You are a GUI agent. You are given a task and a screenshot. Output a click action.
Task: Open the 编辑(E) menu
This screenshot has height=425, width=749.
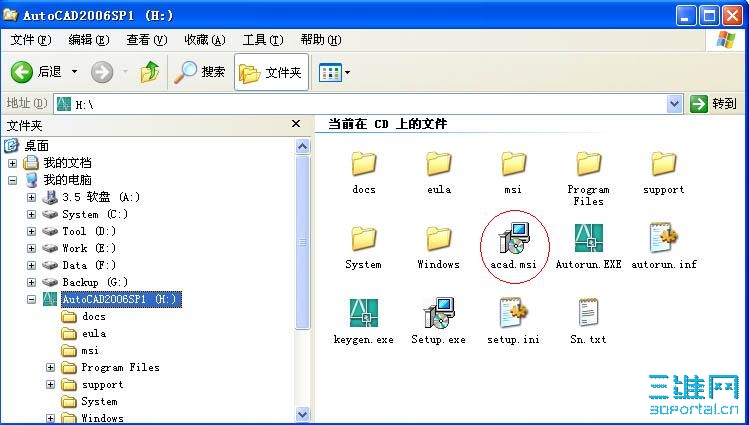click(89, 40)
